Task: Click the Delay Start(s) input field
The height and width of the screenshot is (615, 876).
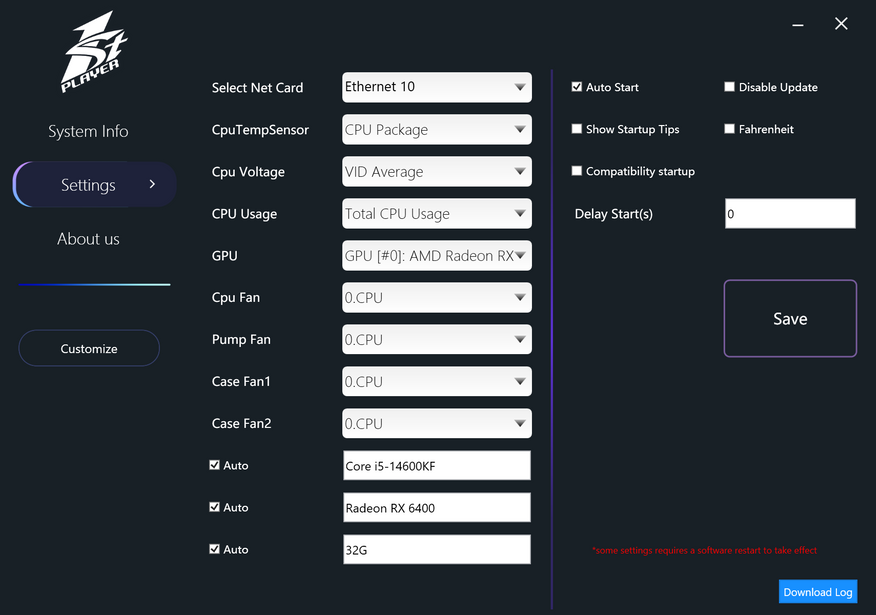Action: (789, 214)
